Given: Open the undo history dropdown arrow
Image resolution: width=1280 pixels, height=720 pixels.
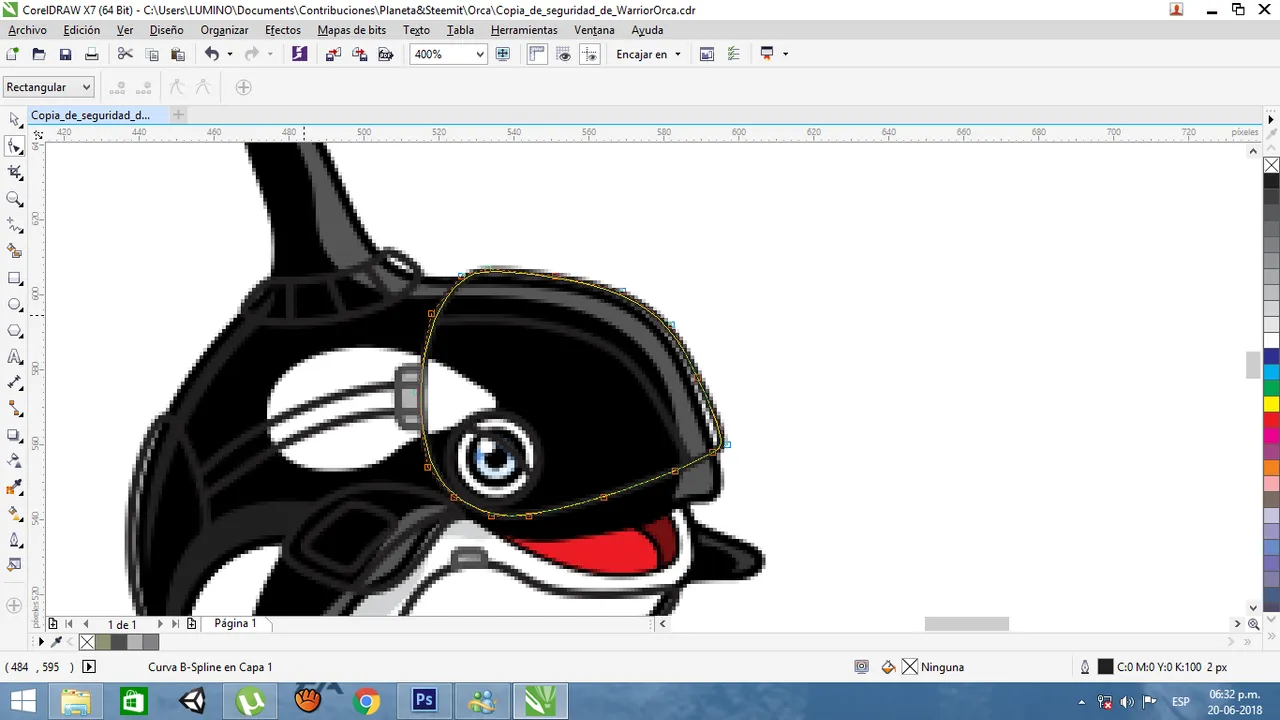Looking at the screenshot, I should point(230,54).
